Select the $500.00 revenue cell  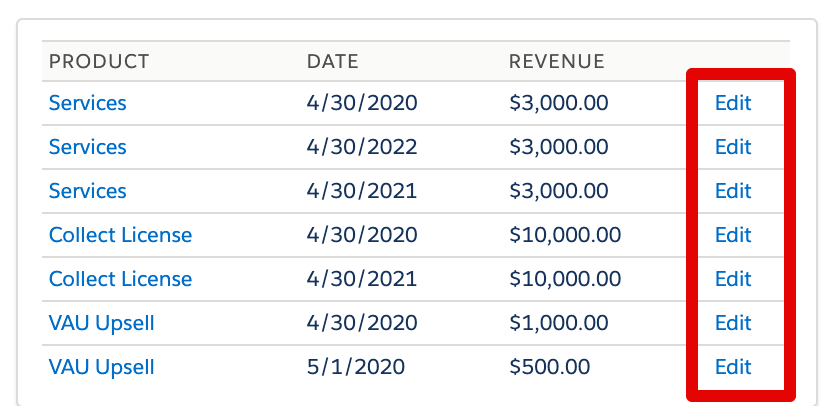click(549, 367)
